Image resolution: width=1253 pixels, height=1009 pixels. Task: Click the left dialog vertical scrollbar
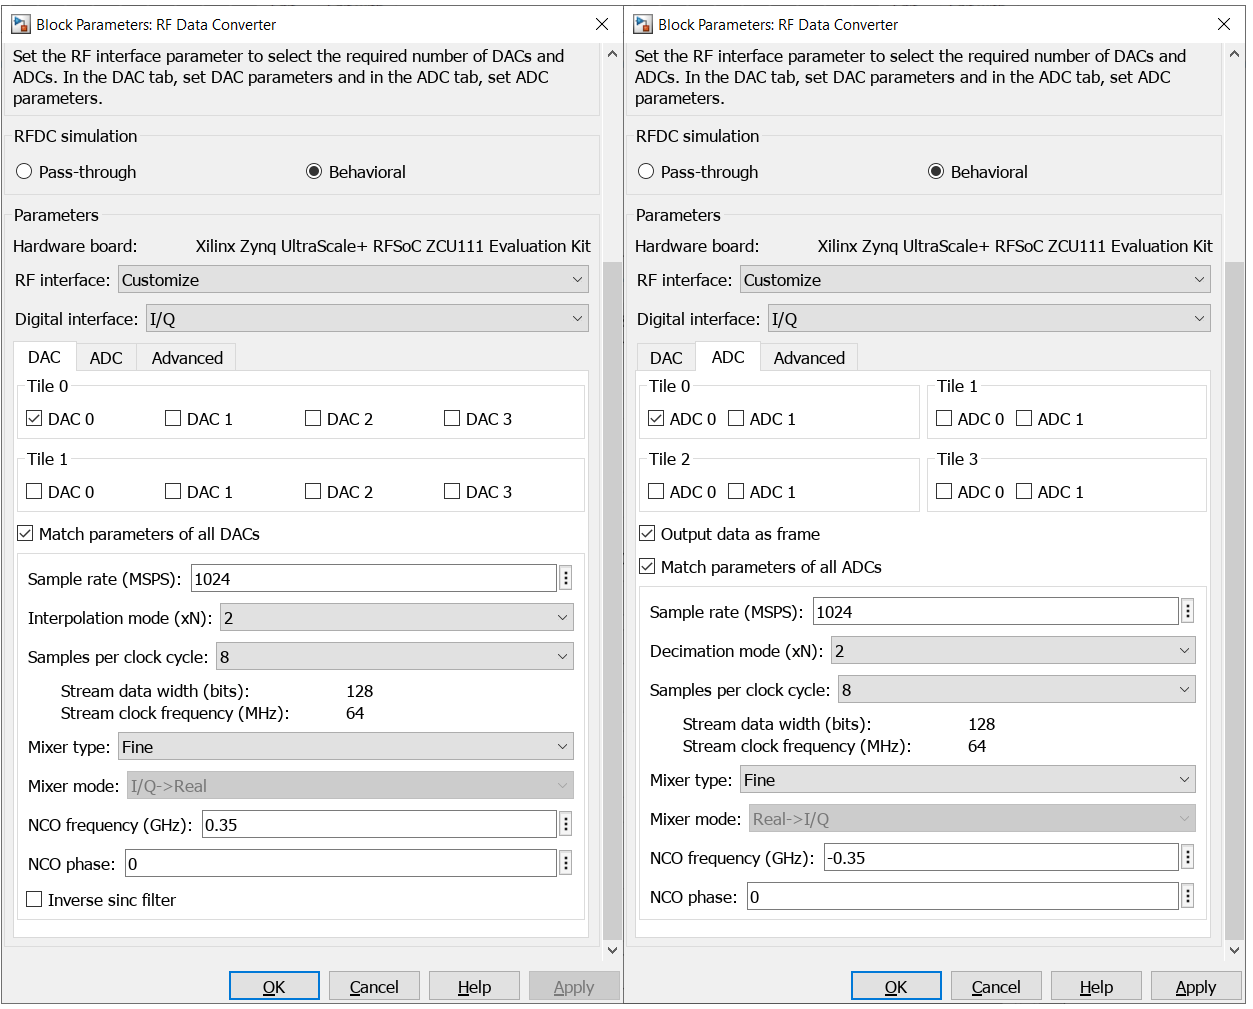(612, 600)
